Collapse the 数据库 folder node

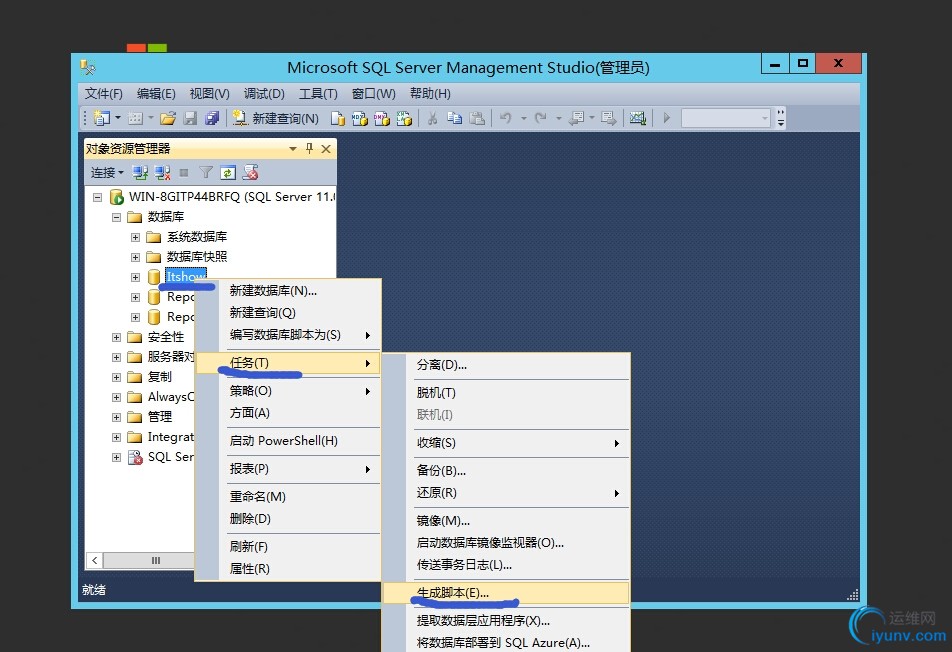tap(117, 217)
